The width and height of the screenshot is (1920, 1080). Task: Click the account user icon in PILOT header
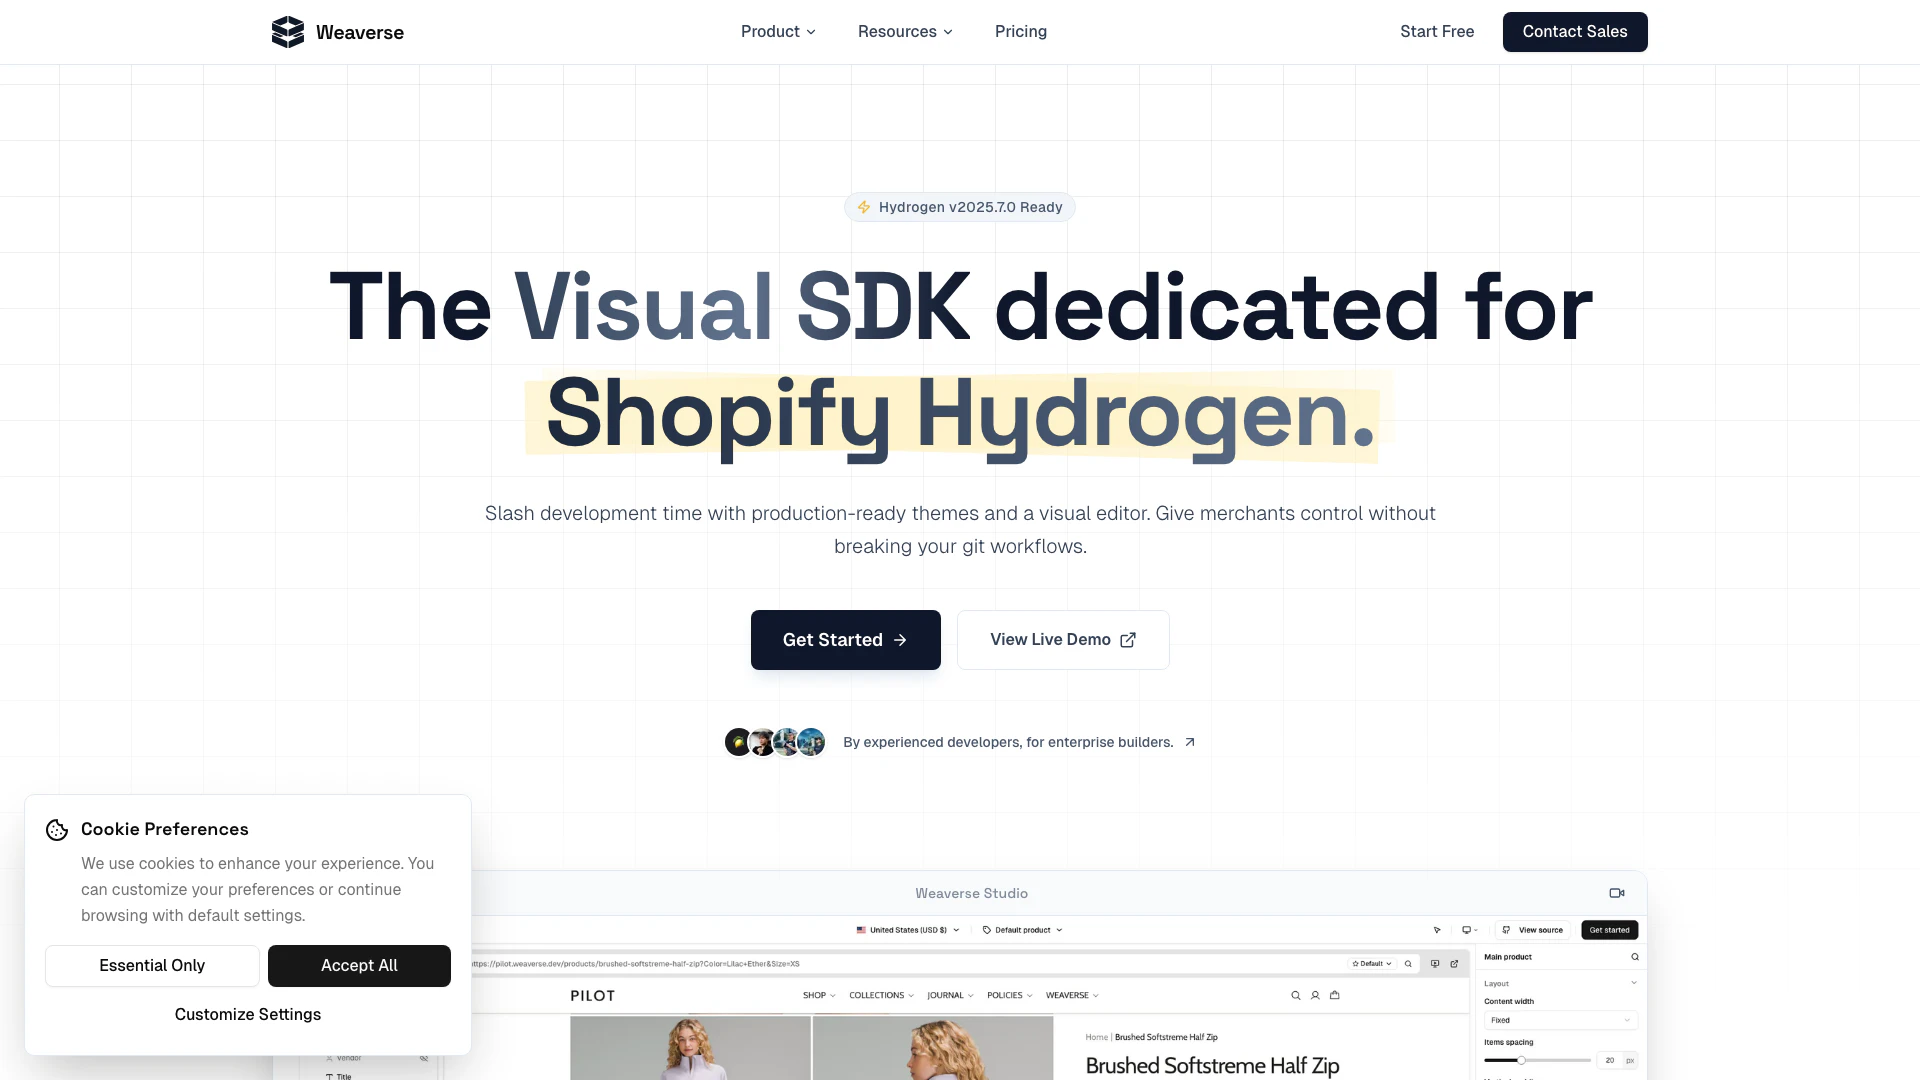[x=1315, y=996]
